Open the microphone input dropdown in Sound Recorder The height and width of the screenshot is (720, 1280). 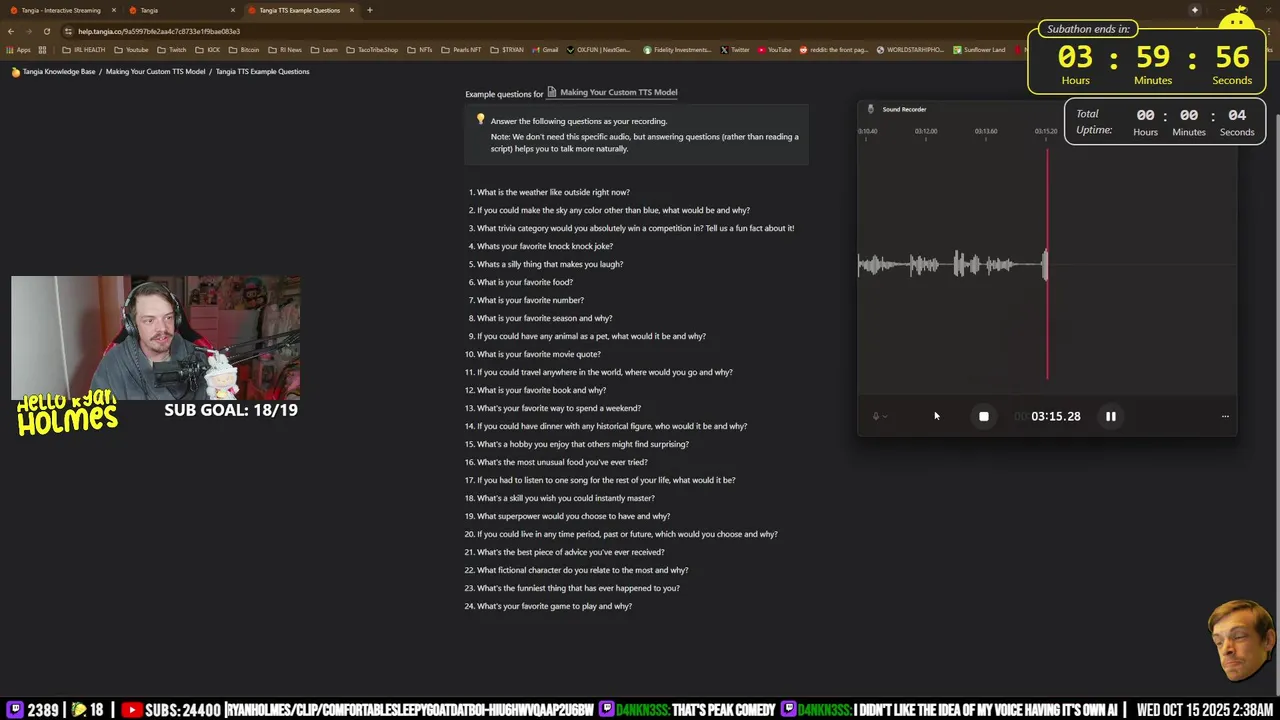pyautogui.click(x=880, y=416)
